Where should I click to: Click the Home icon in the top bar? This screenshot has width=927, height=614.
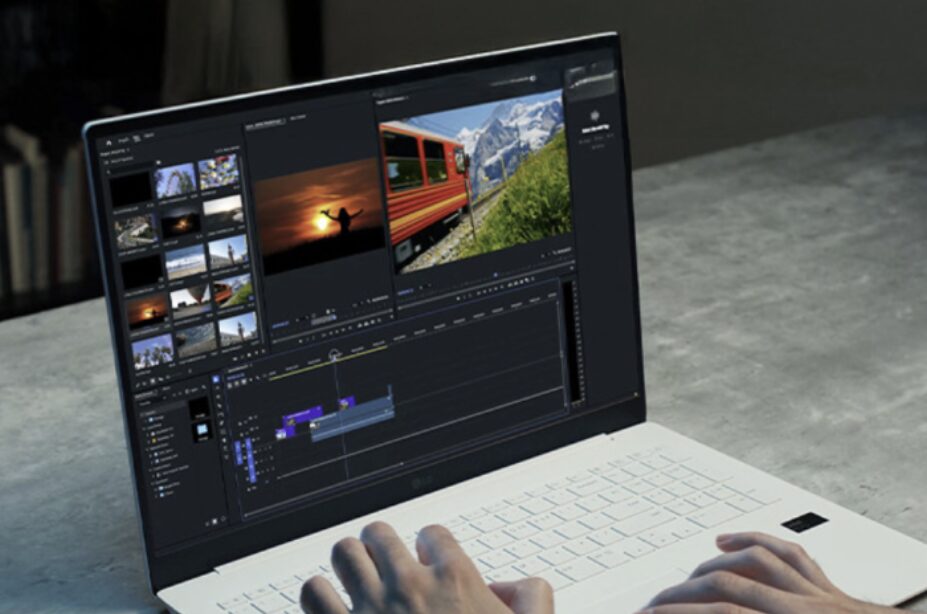coord(108,143)
